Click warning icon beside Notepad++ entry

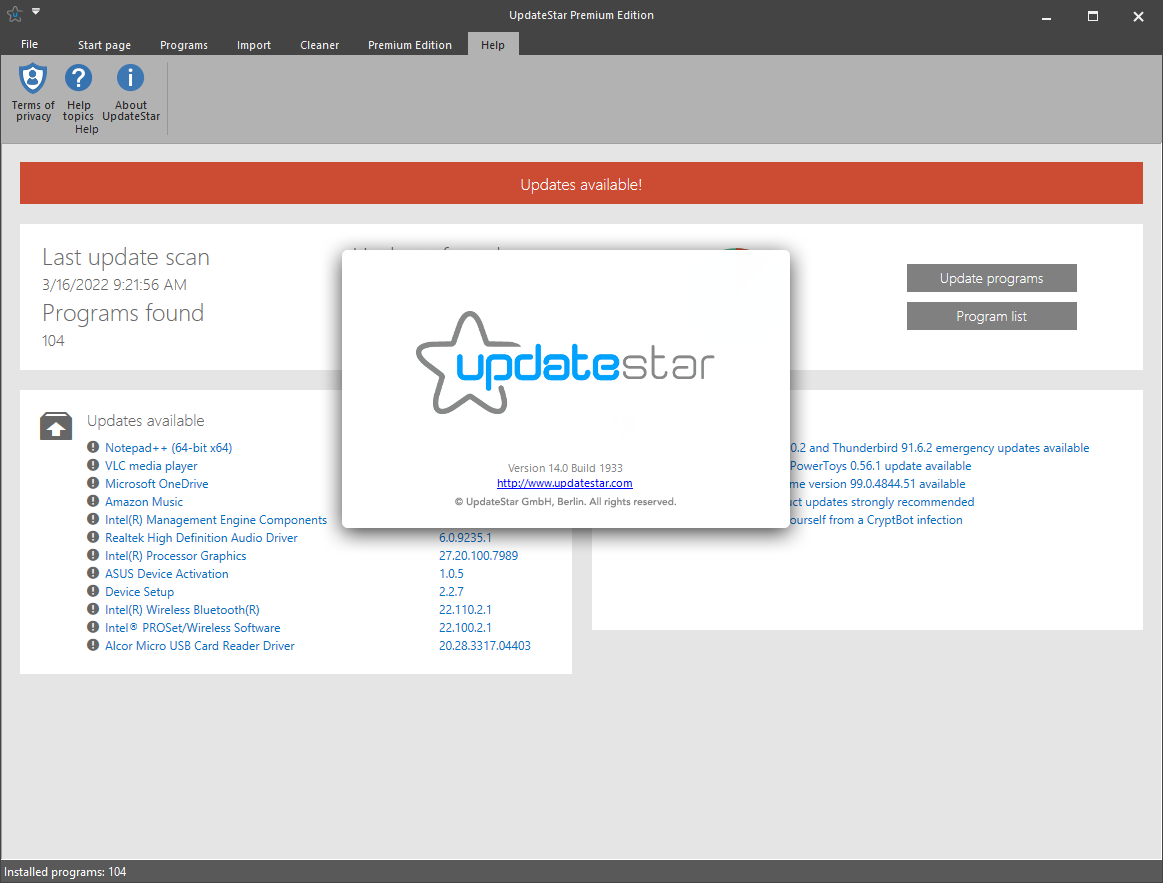93,447
